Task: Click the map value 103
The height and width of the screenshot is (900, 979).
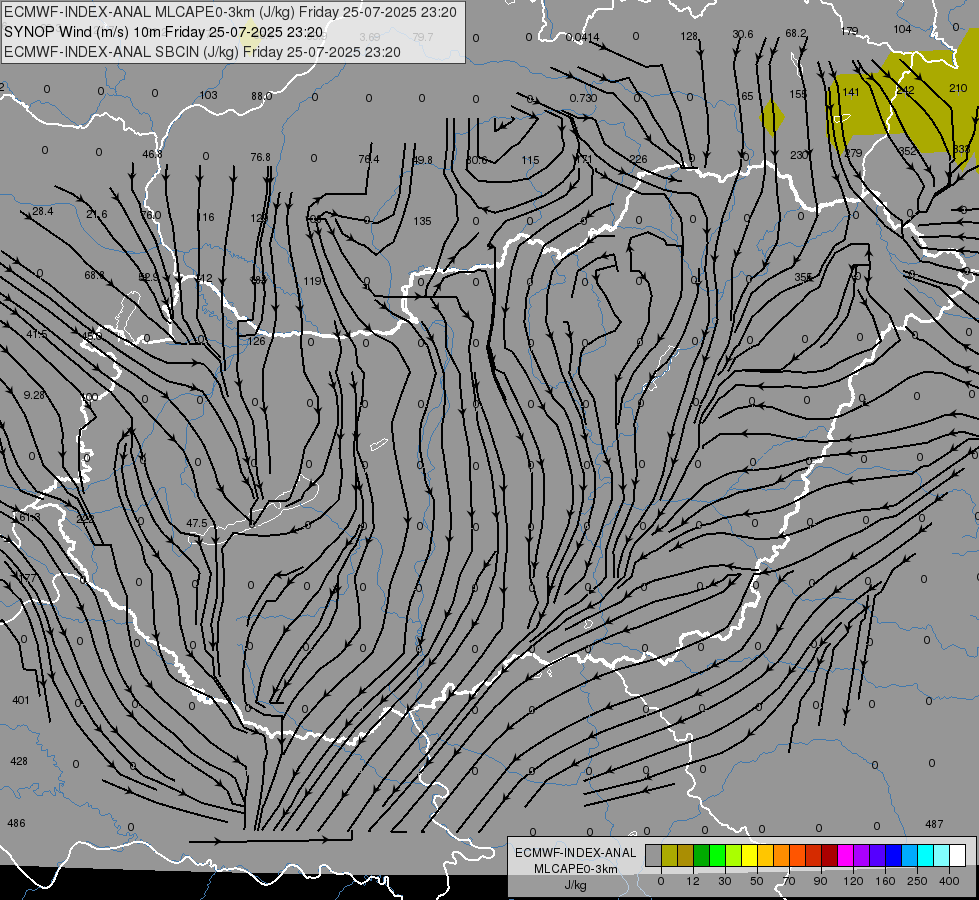Action: click(209, 95)
